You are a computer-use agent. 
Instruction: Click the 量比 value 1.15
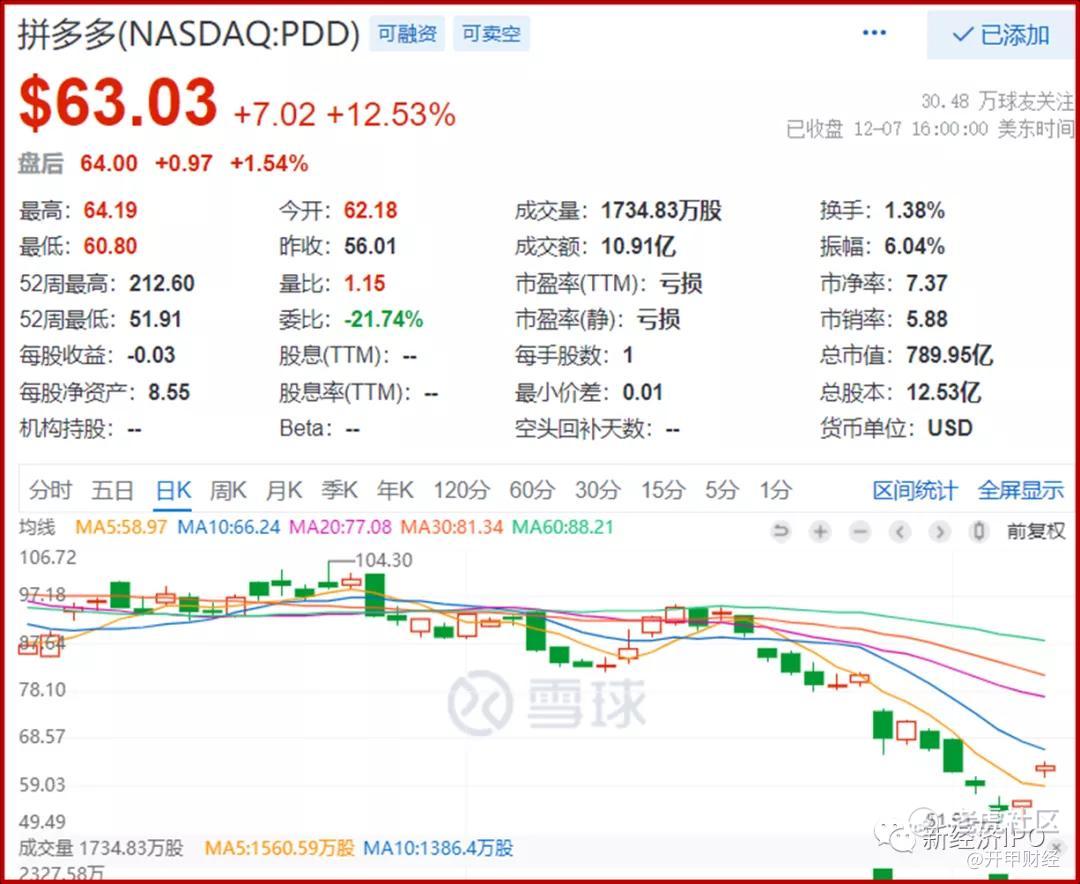364,283
